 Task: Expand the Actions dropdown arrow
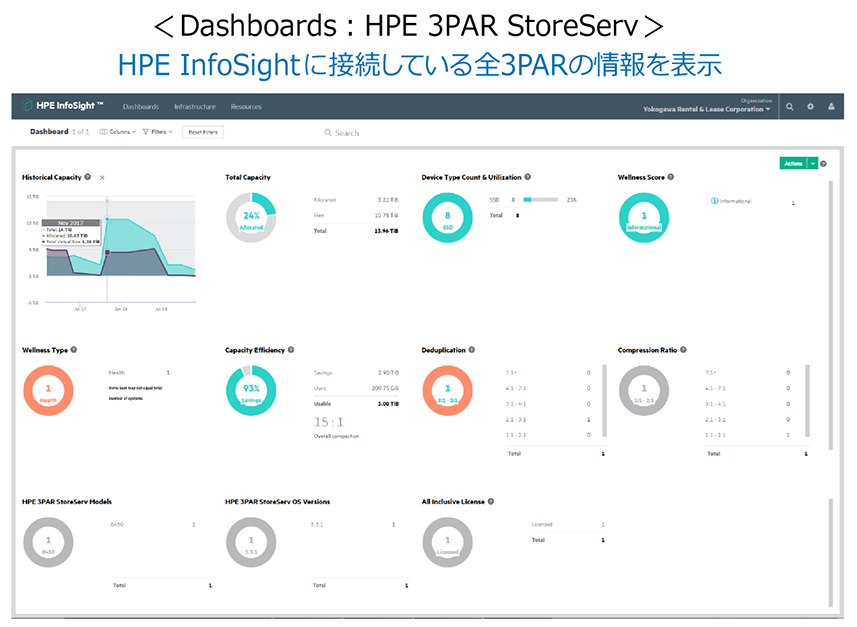tap(813, 163)
